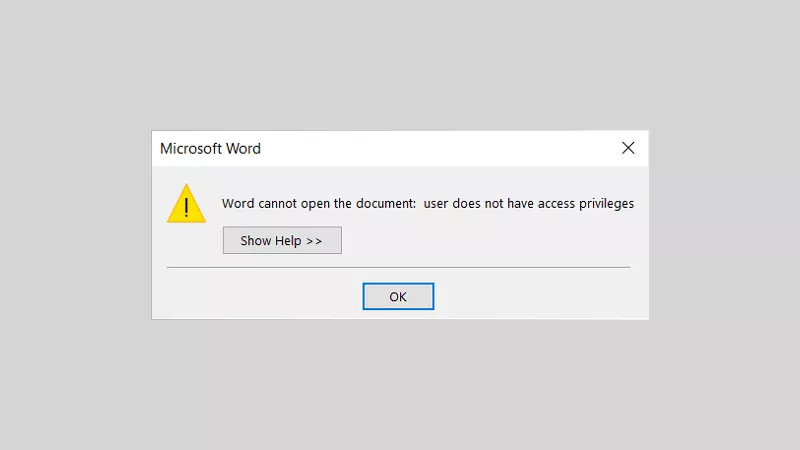800x450 pixels.
Task: Expand the Show Help >> button
Action: (x=282, y=240)
